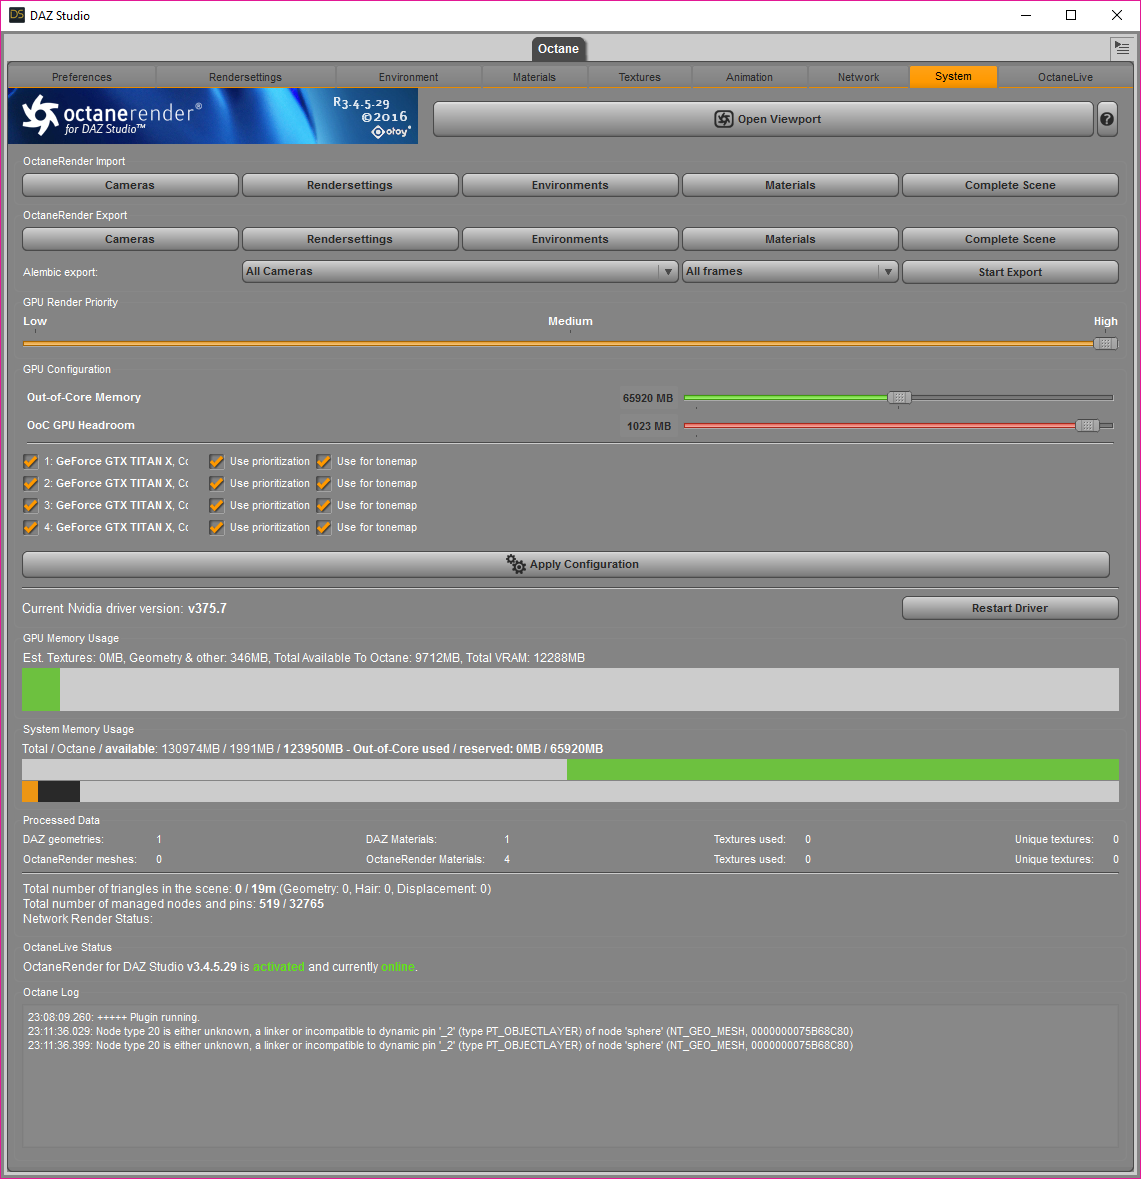Viewport: 1141px width, 1179px height.
Task: Import Cameras from OctaneRender
Action: (x=130, y=185)
